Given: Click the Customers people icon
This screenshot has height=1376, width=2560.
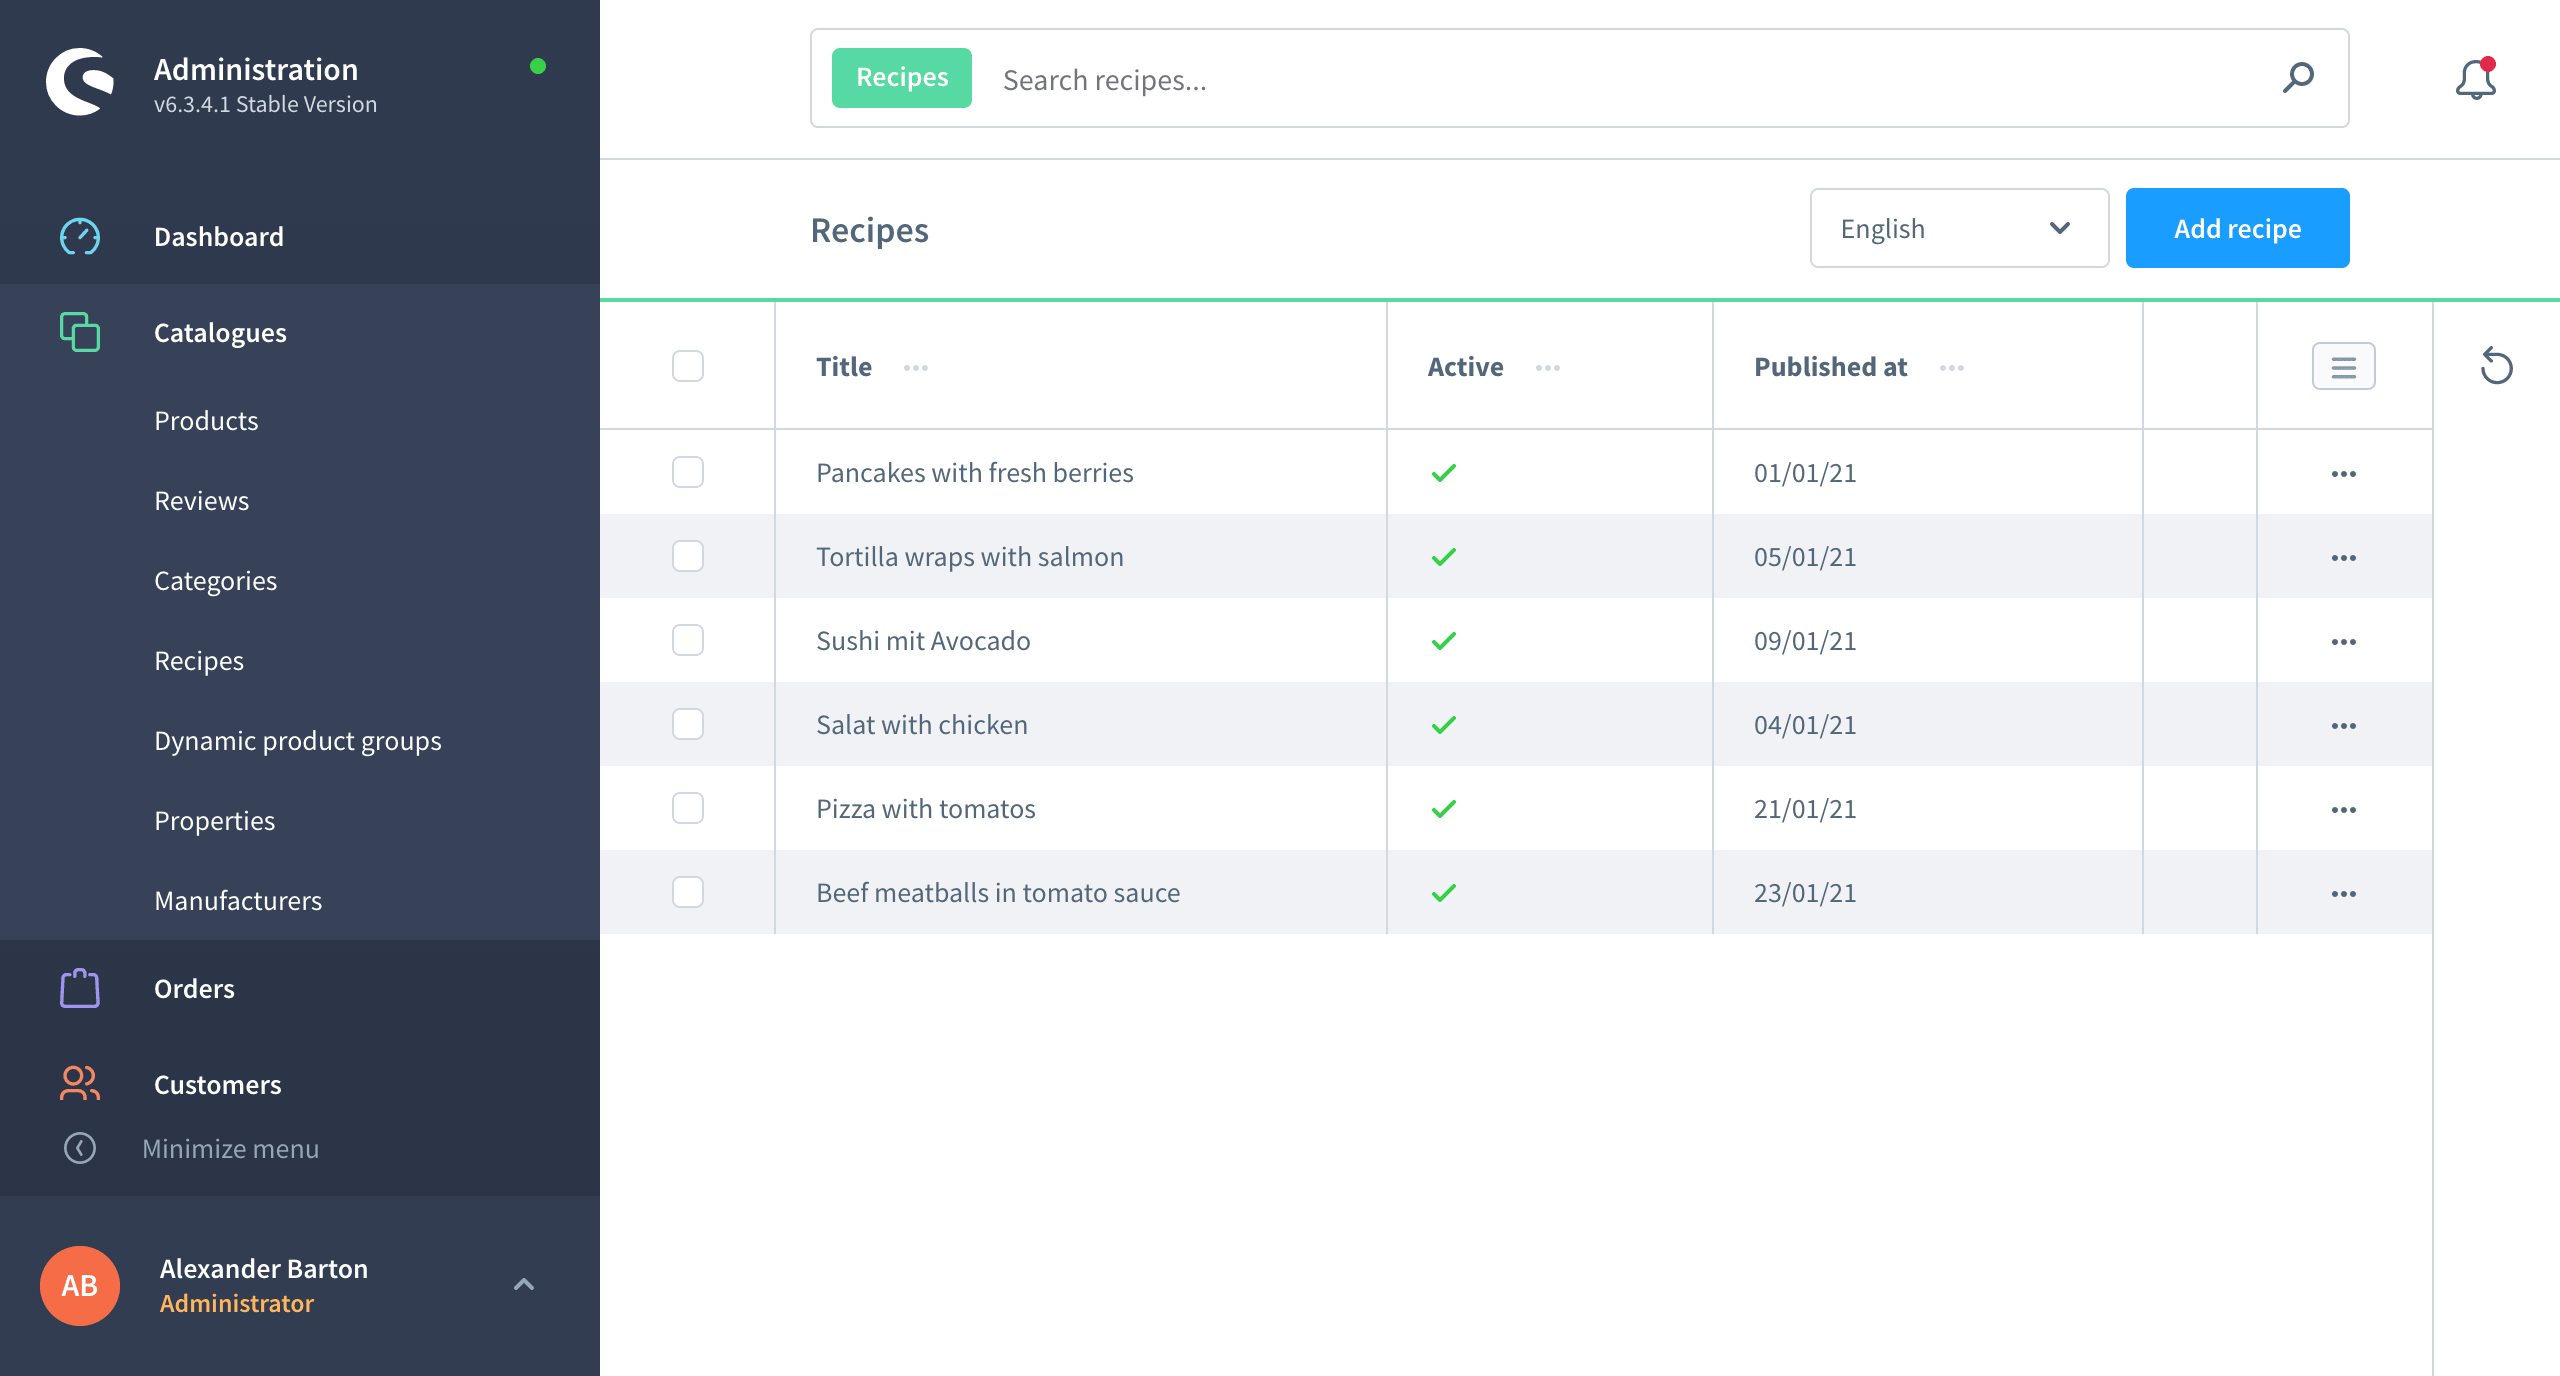Looking at the screenshot, I should point(80,1084).
